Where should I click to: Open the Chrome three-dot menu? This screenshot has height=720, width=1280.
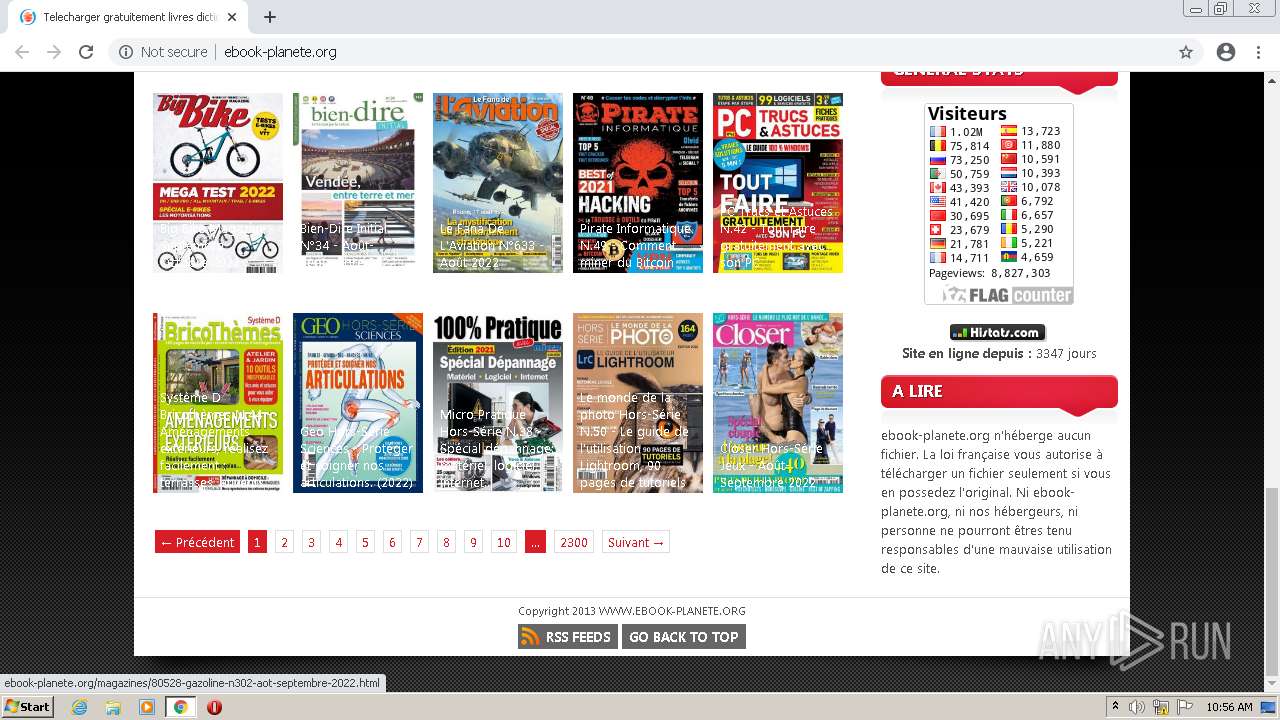(1258, 52)
